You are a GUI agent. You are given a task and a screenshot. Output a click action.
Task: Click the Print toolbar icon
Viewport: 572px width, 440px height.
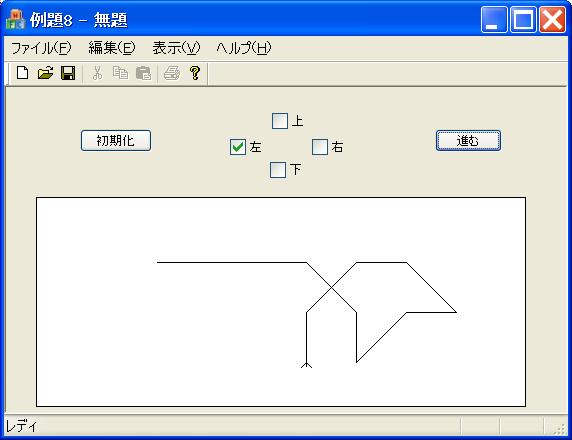pyautogui.click(x=171, y=73)
